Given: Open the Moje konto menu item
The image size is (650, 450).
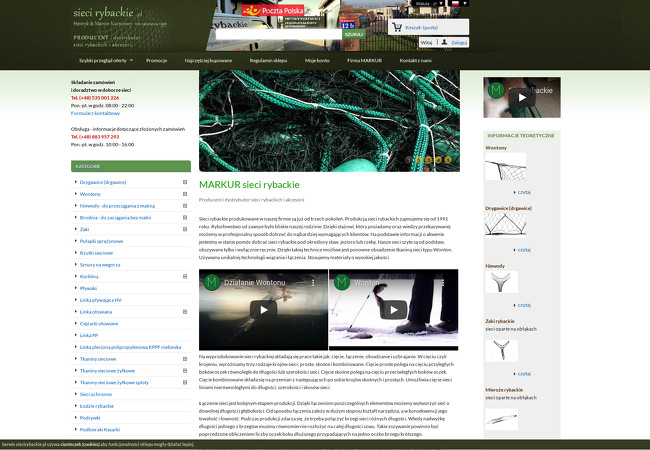Looking at the screenshot, I should click(x=317, y=60).
